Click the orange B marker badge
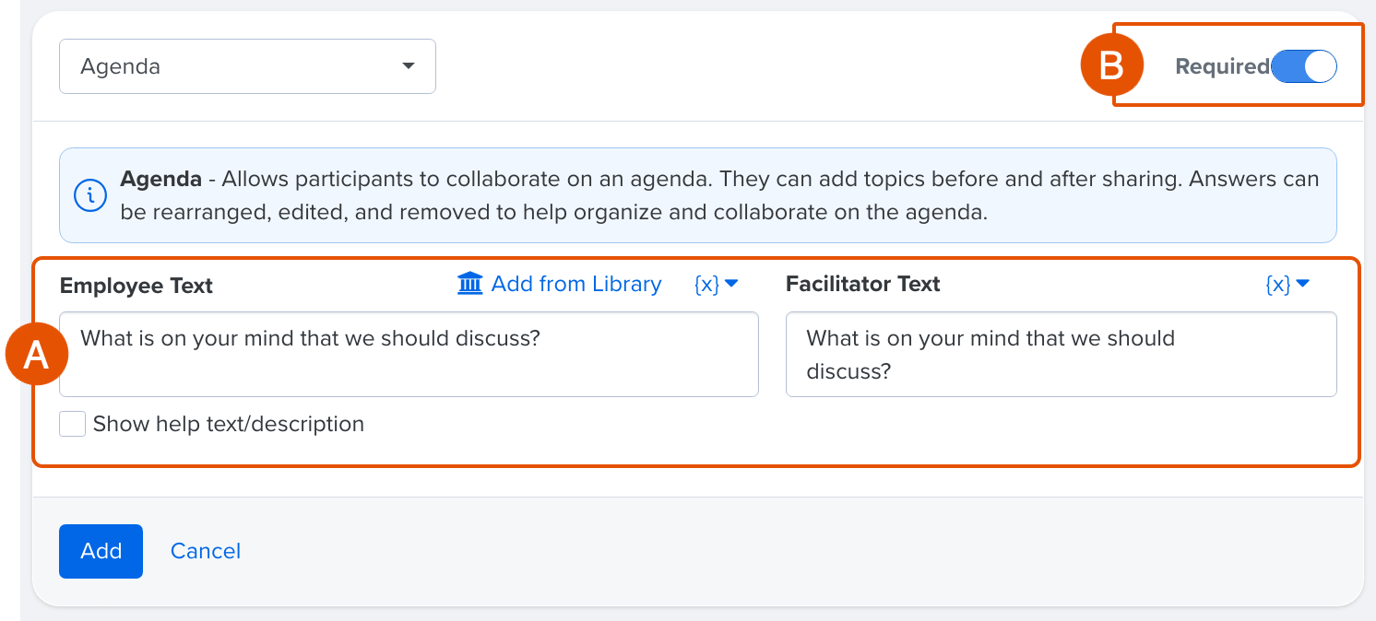The image size is (1376, 621). click(1112, 65)
